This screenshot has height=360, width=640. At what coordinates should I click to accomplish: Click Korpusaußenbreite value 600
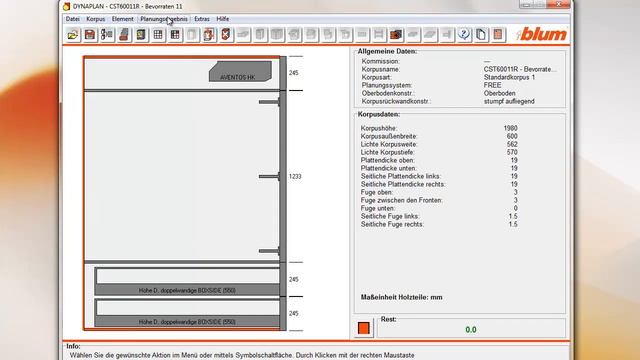pos(512,136)
